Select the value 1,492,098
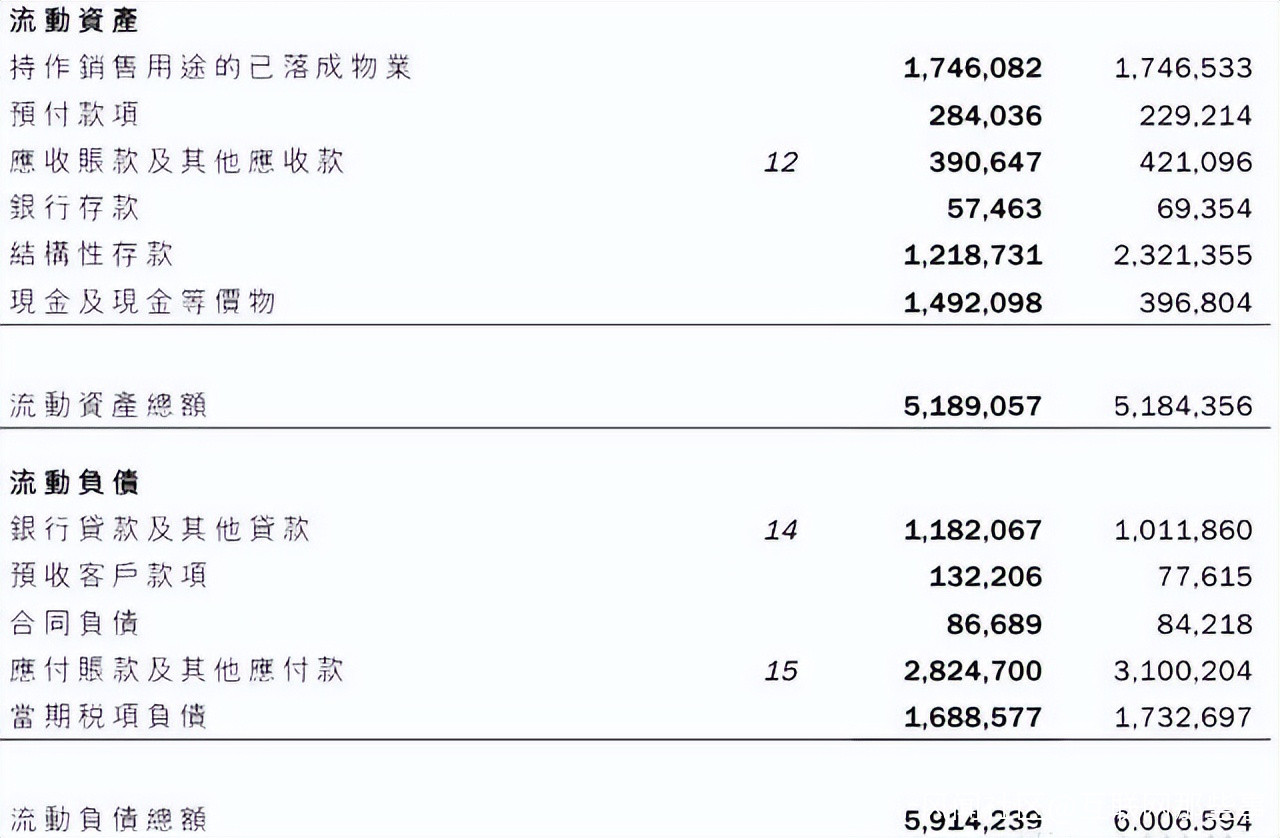 (972, 302)
